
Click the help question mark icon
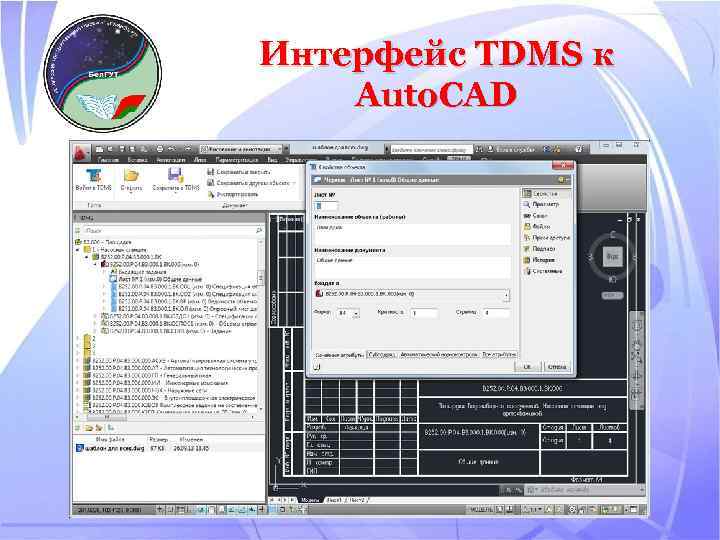(579, 149)
